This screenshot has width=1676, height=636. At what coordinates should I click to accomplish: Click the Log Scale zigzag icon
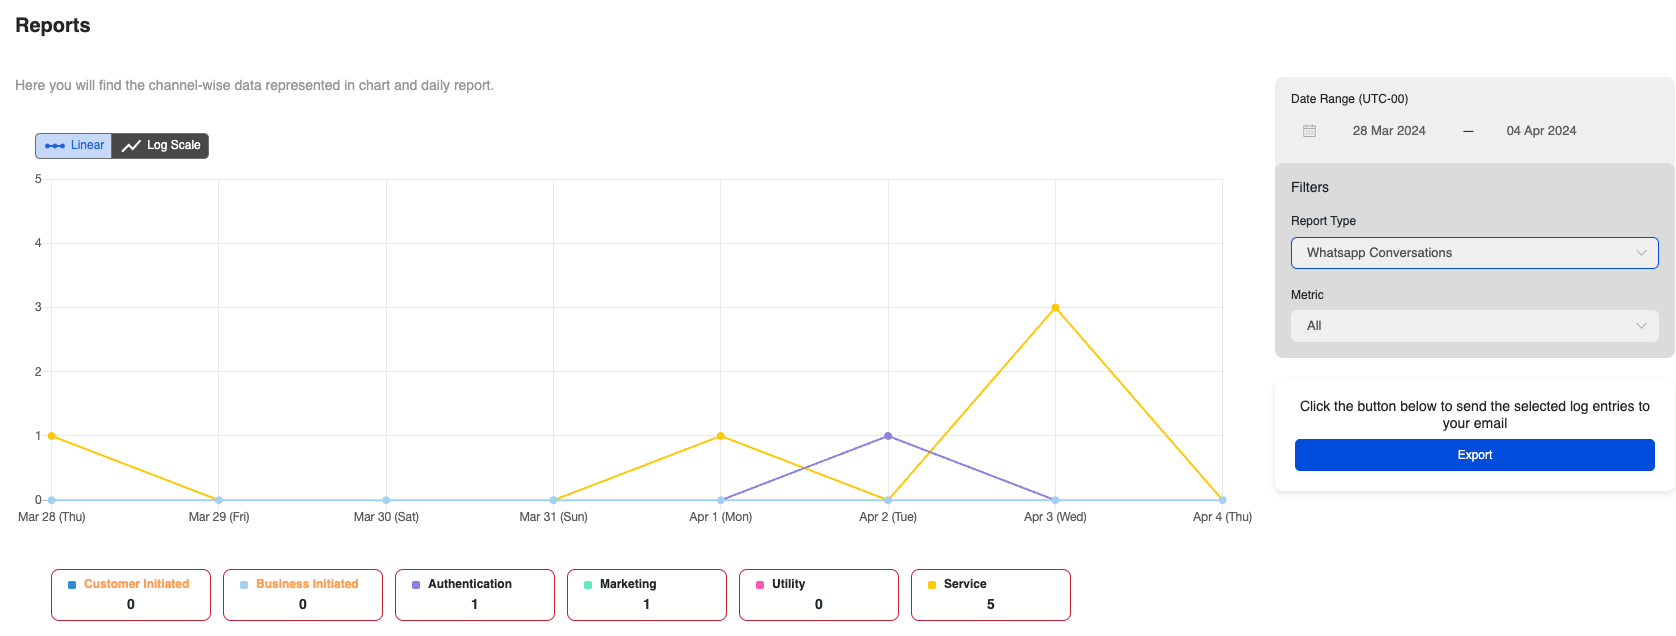tap(131, 146)
